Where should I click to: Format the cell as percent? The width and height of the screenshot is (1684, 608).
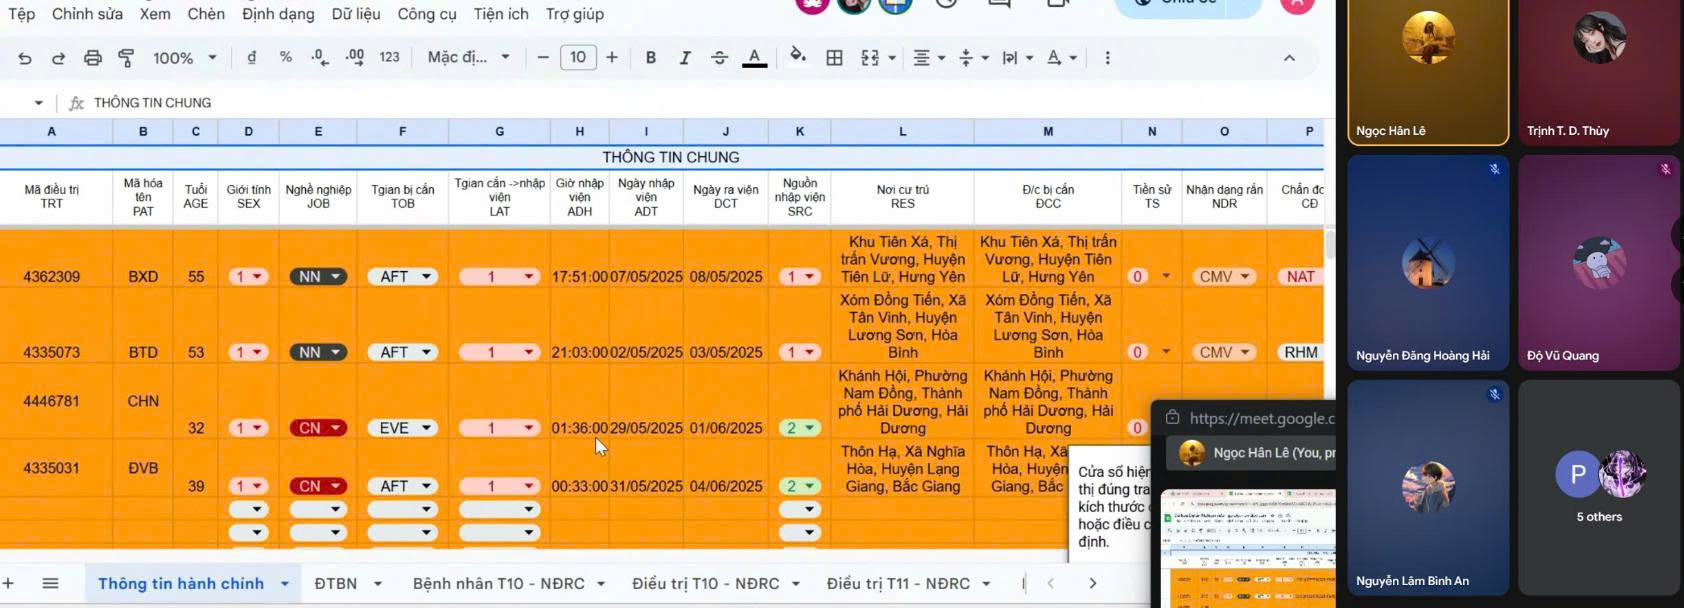click(286, 58)
